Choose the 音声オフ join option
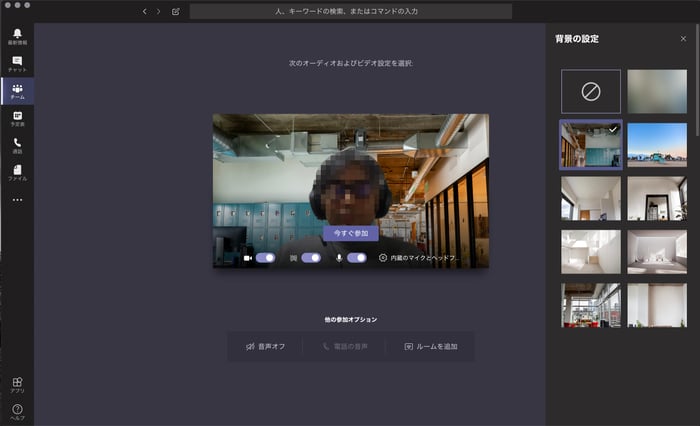 266,346
